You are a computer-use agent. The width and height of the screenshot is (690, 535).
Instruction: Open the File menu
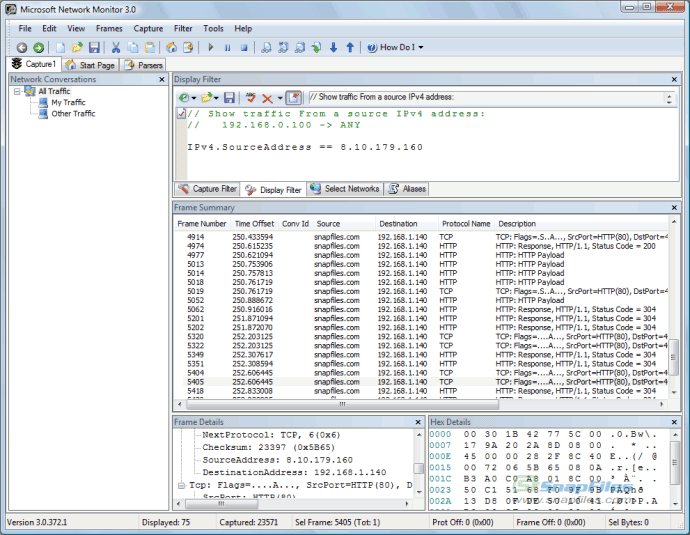[x=25, y=29]
